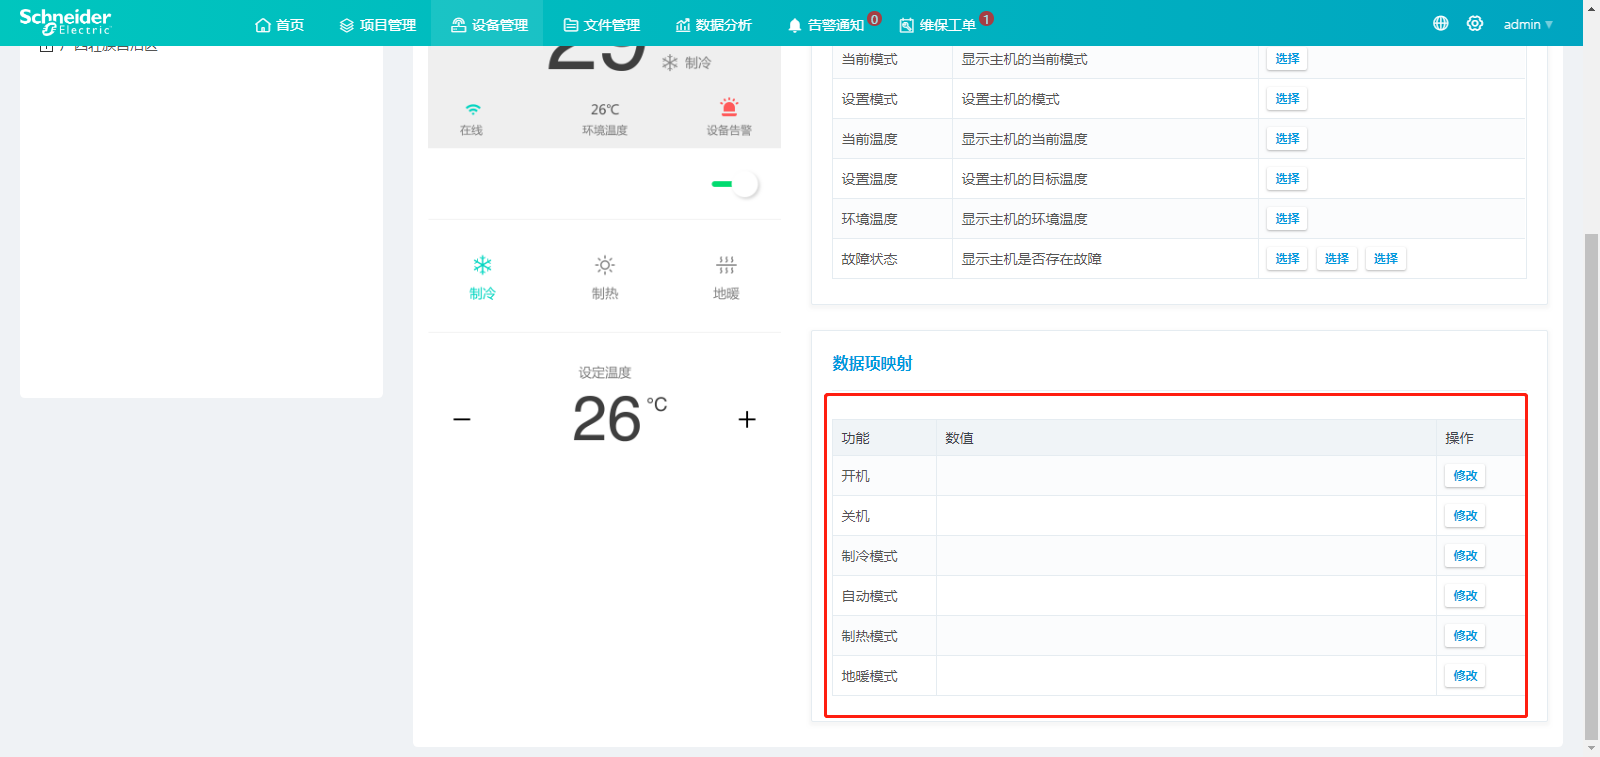Click 修改 for 制热模式 row
The height and width of the screenshot is (757, 1600).
pyautogui.click(x=1465, y=636)
